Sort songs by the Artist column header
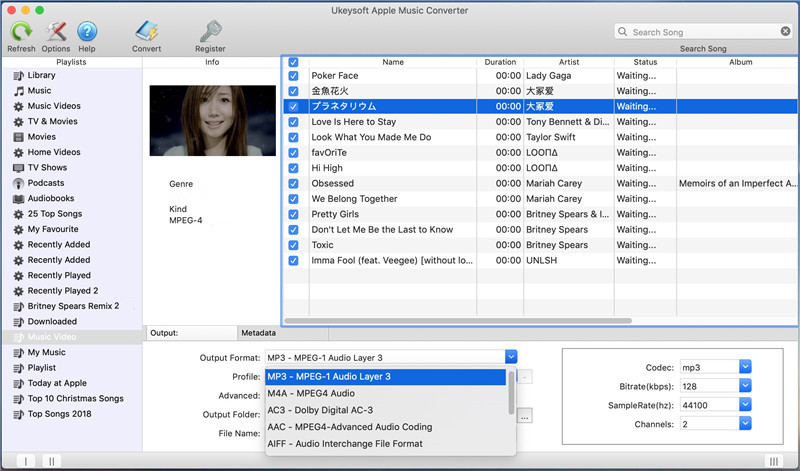Screen dimensions: 800x471 coord(569,62)
